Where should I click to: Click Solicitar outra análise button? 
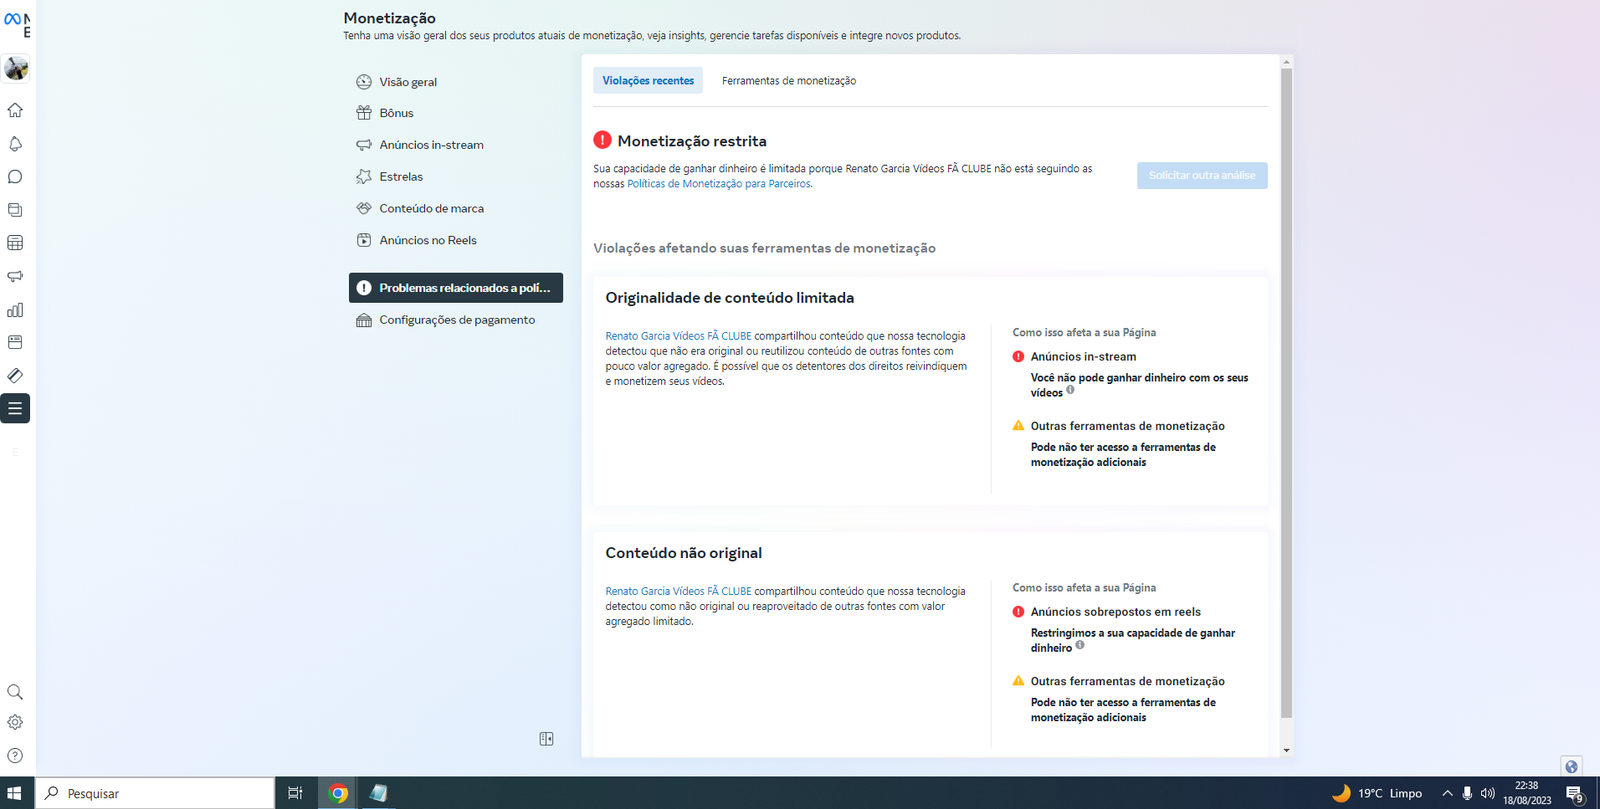(1202, 175)
